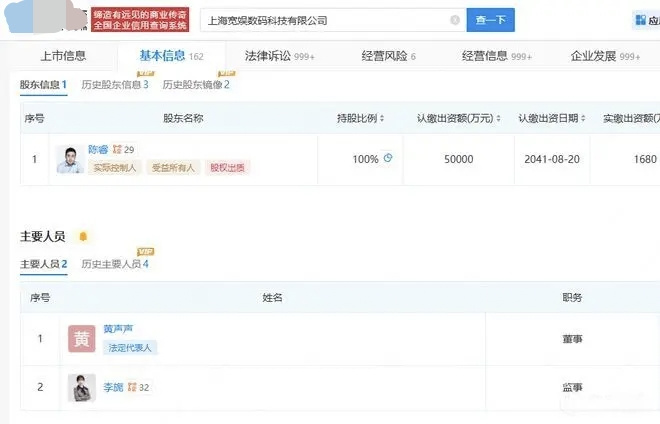The image size is (660, 424).
Task: Select the 主要人员 2 sub-tab
Action: [43, 264]
